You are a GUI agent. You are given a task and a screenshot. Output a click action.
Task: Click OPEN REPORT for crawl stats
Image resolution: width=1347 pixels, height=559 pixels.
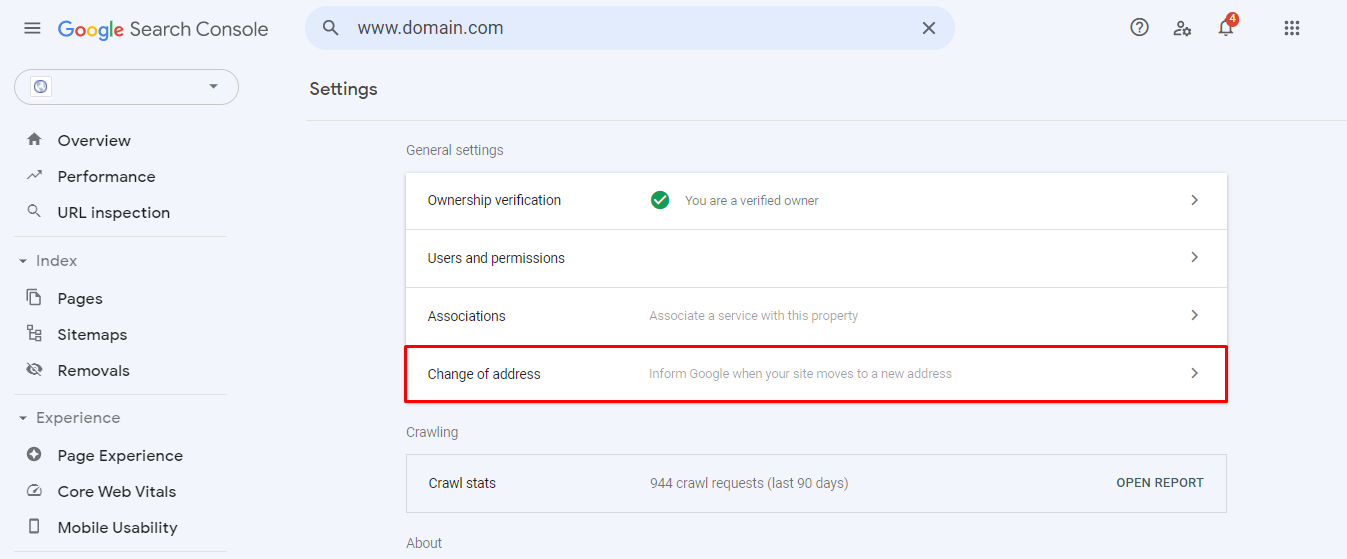pos(1159,483)
